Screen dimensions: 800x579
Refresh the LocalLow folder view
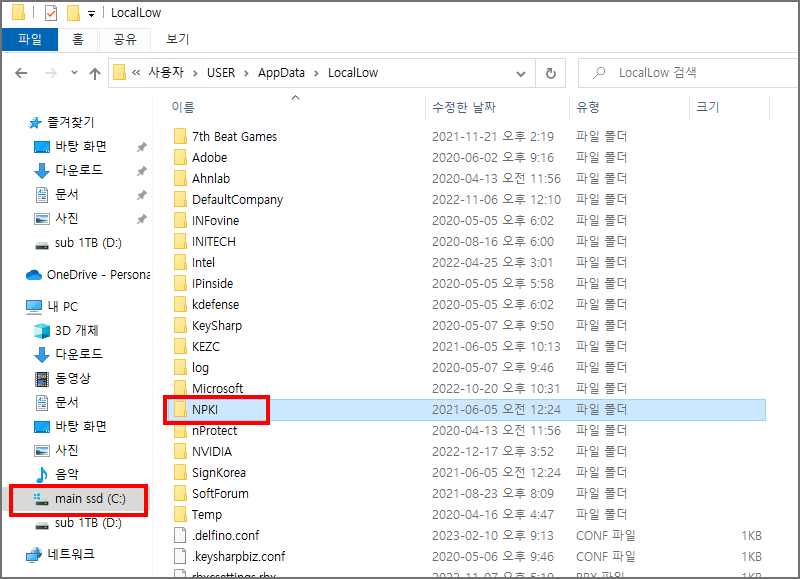click(551, 73)
